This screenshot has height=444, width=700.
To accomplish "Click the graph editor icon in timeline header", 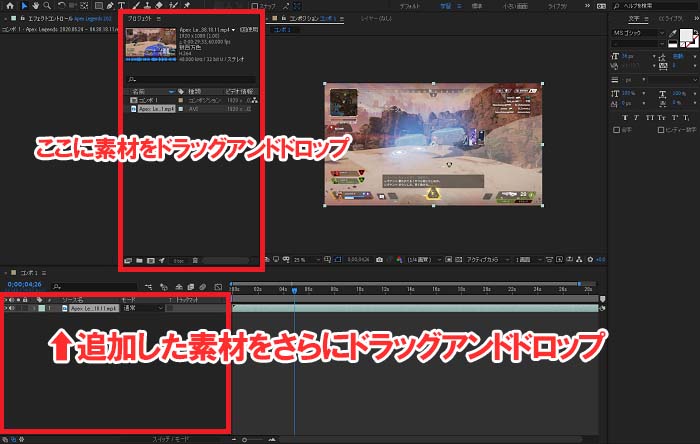I will tap(218, 287).
